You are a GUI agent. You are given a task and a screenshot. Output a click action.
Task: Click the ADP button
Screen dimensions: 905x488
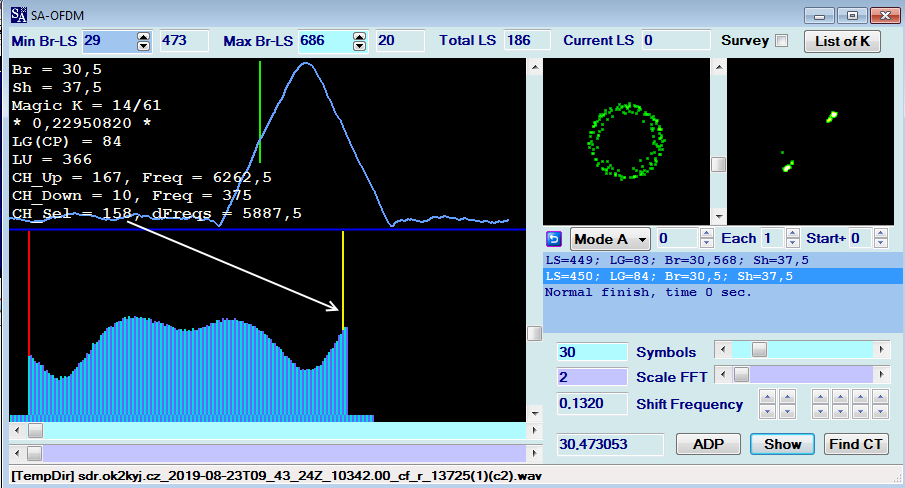click(x=708, y=444)
